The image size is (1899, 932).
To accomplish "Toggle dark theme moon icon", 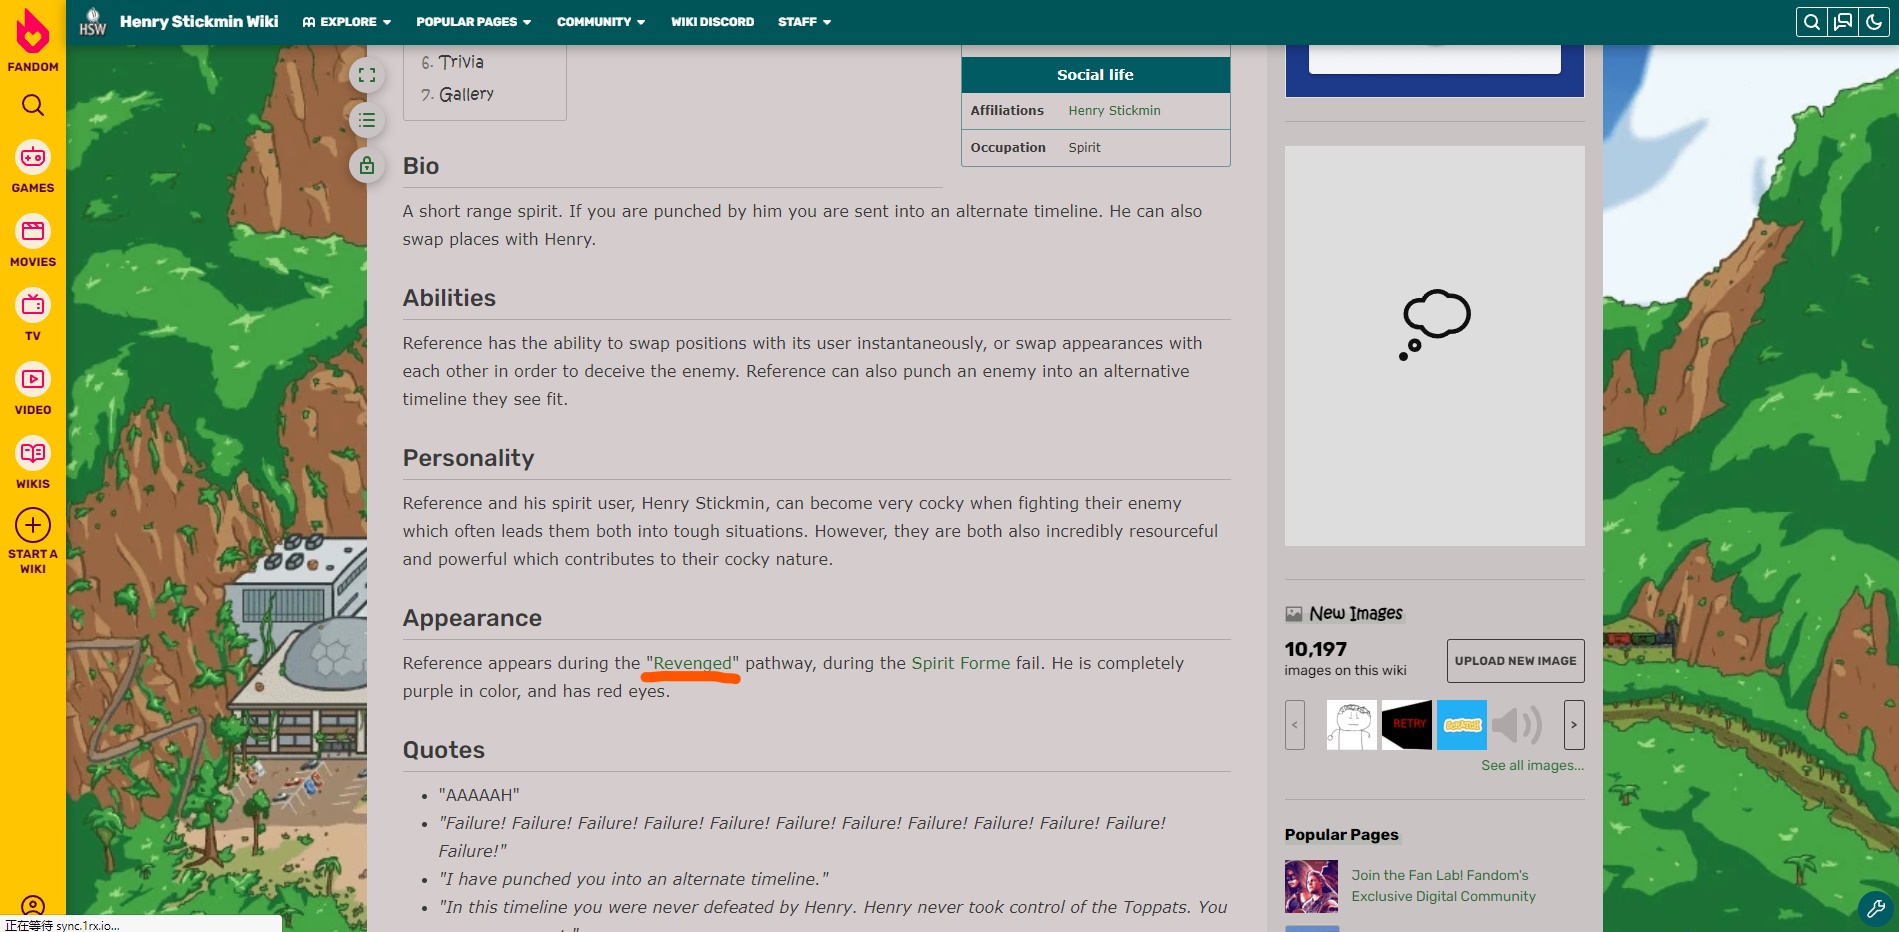I will [1874, 22].
